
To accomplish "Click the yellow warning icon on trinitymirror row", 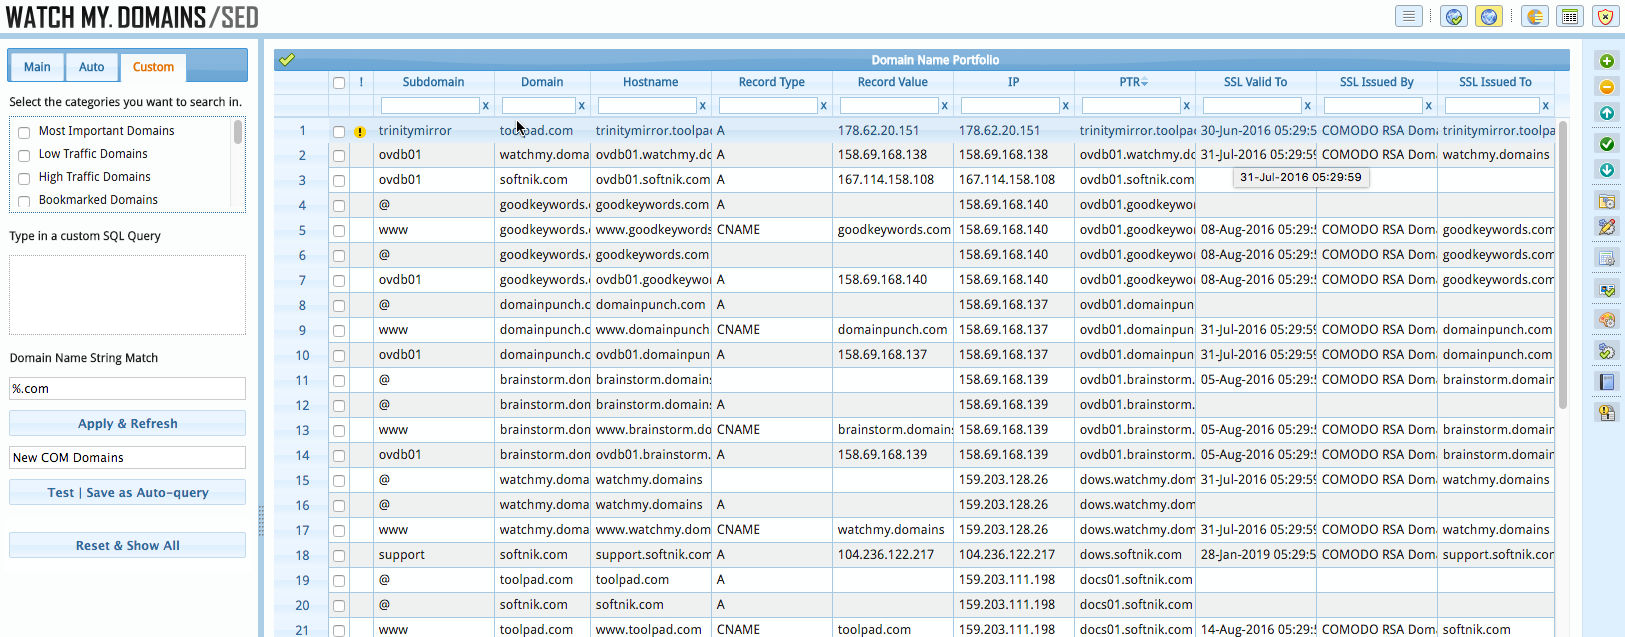I will pyautogui.click(x=360, y=131).
